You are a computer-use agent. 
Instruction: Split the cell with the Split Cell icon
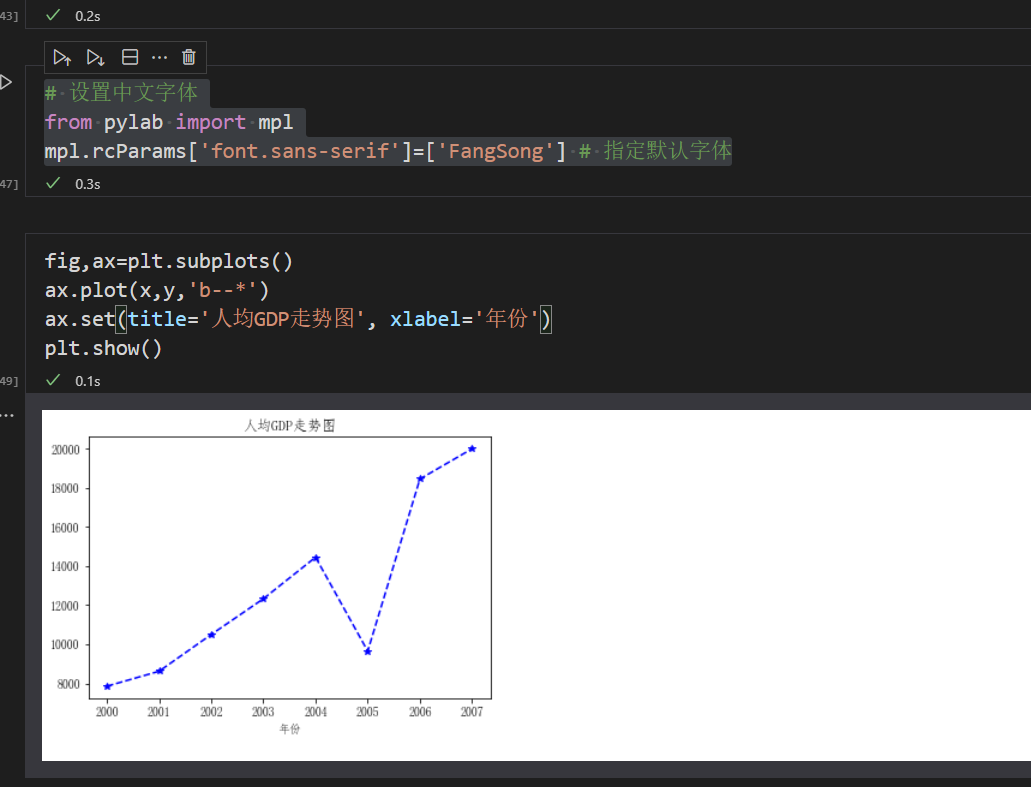click(x=129, y=57)
